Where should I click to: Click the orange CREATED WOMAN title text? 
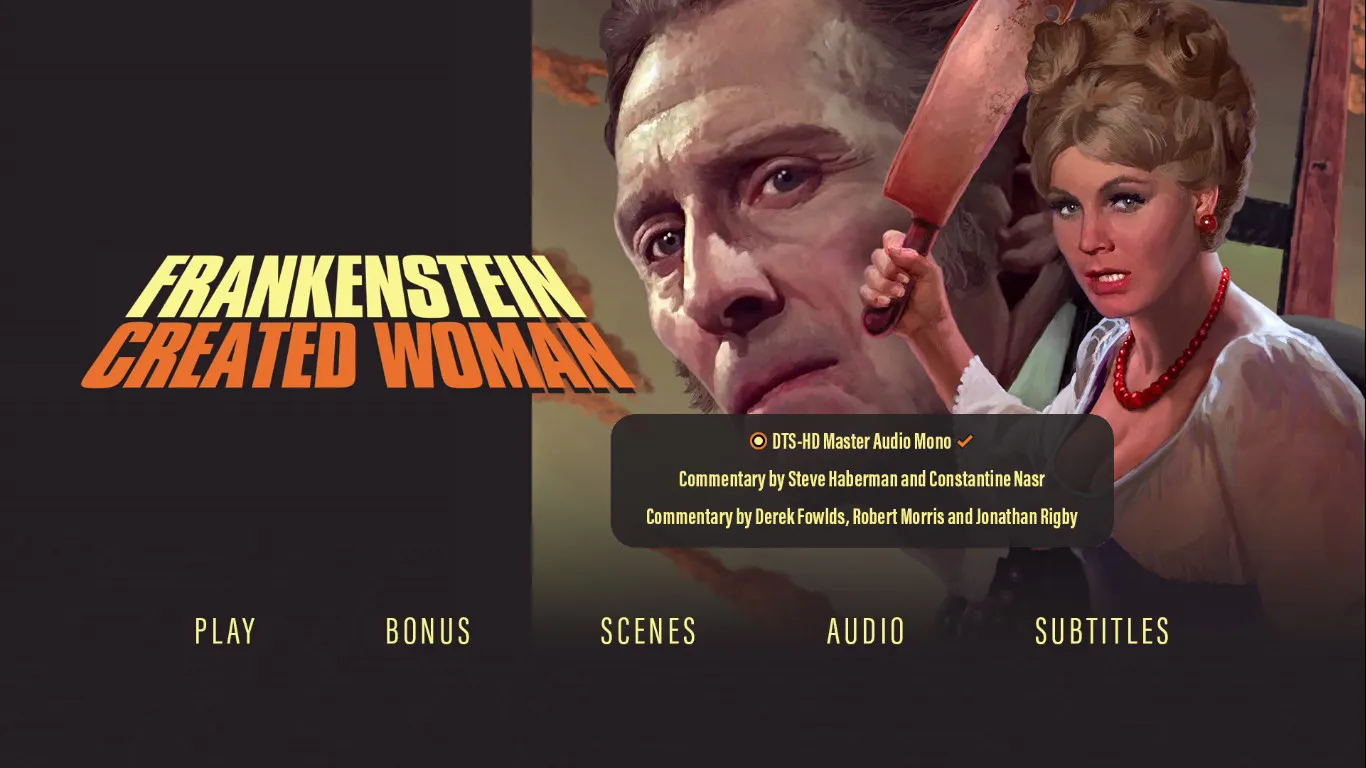pyautogui.click(x=358, y=355)
